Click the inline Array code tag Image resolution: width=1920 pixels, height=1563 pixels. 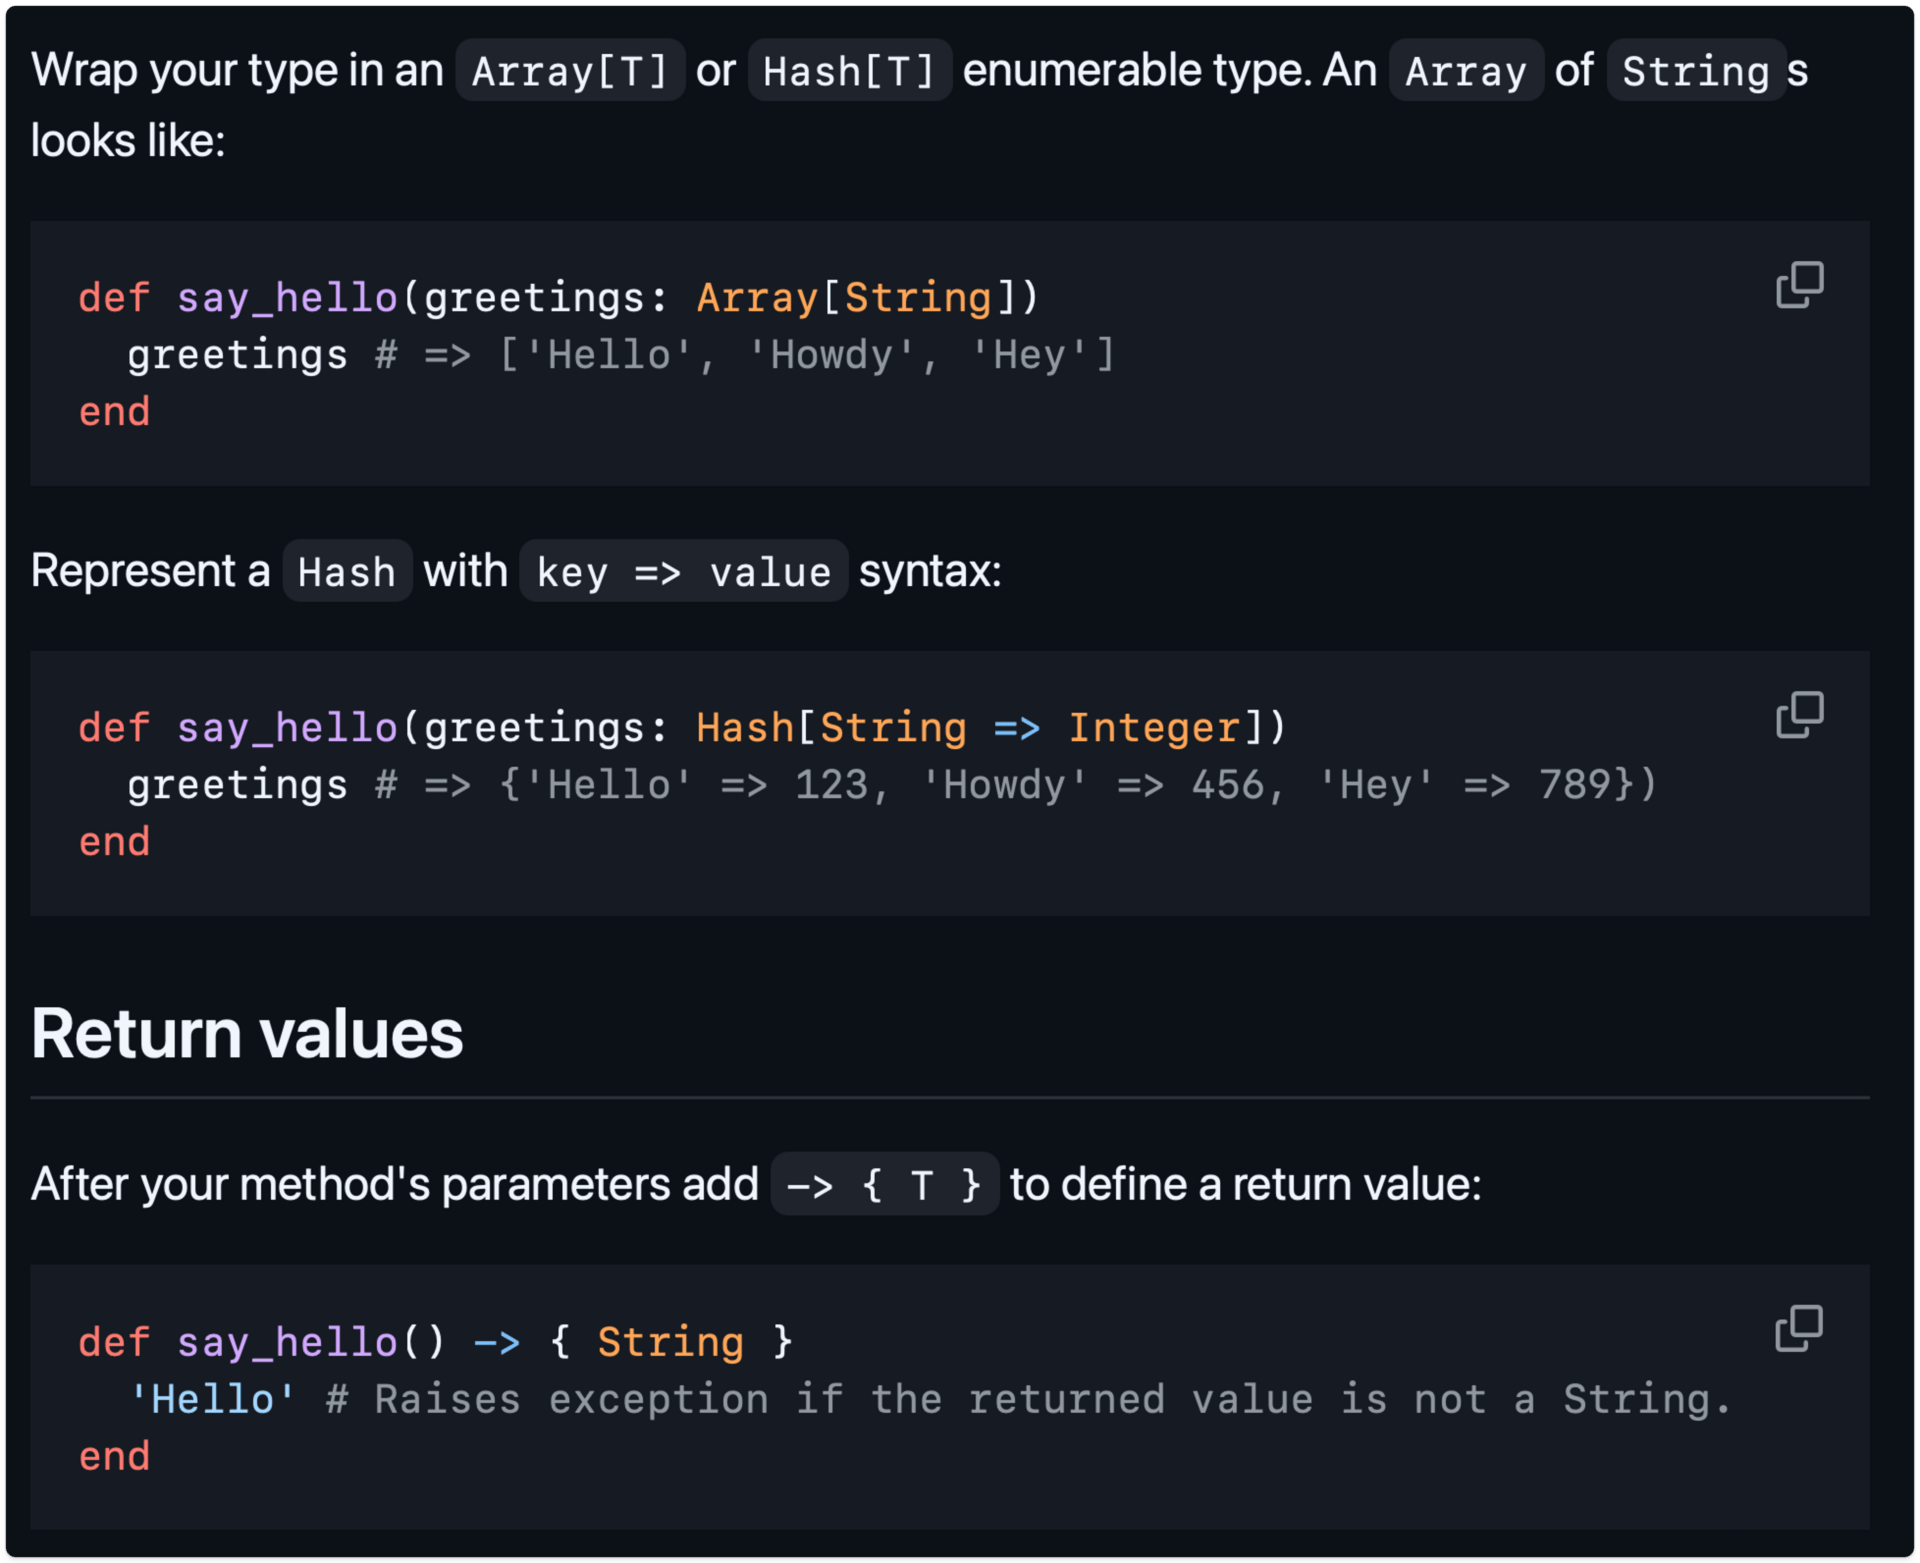(1465, 71)
